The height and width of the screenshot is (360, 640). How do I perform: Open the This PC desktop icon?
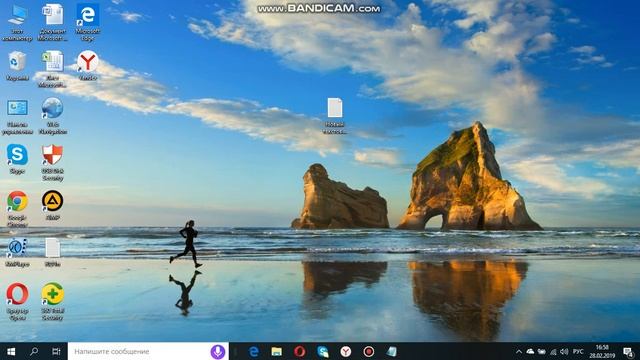17,22
